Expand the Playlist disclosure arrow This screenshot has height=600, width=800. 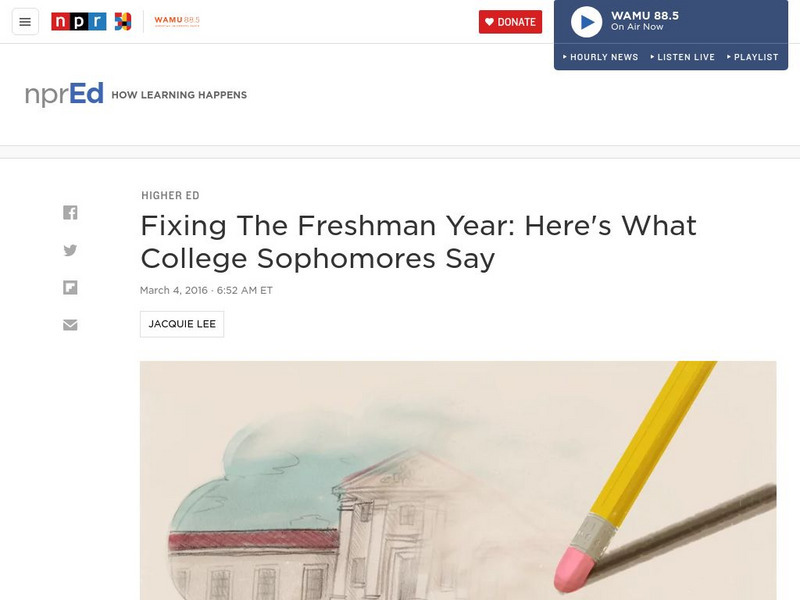pyautogui.click(x=729, y=57)
